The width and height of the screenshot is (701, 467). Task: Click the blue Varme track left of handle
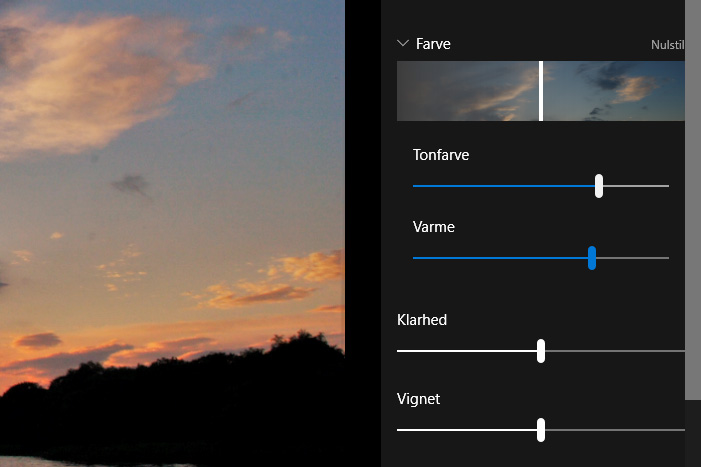pyautogui.click(x=500, y=258)
